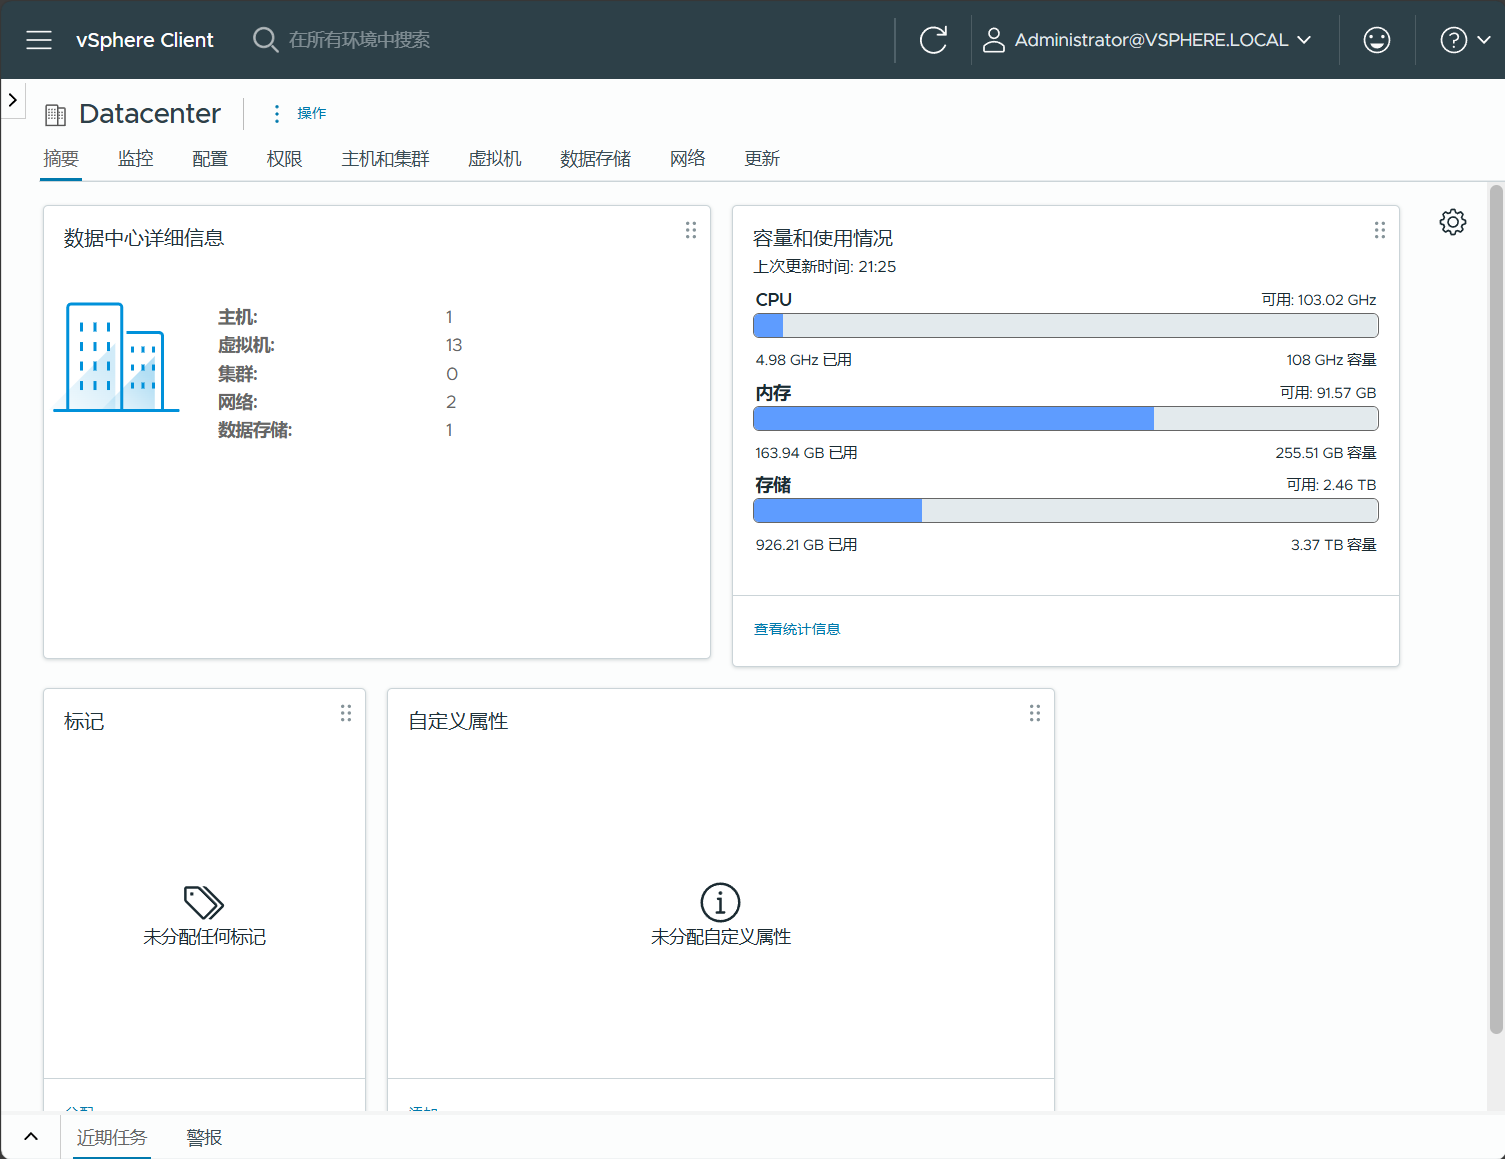This screenshot has height=1159, width=1505.
Task: Click the large datacenter buildings illustration
Action: pyautogui.click(x=116, y=357)
